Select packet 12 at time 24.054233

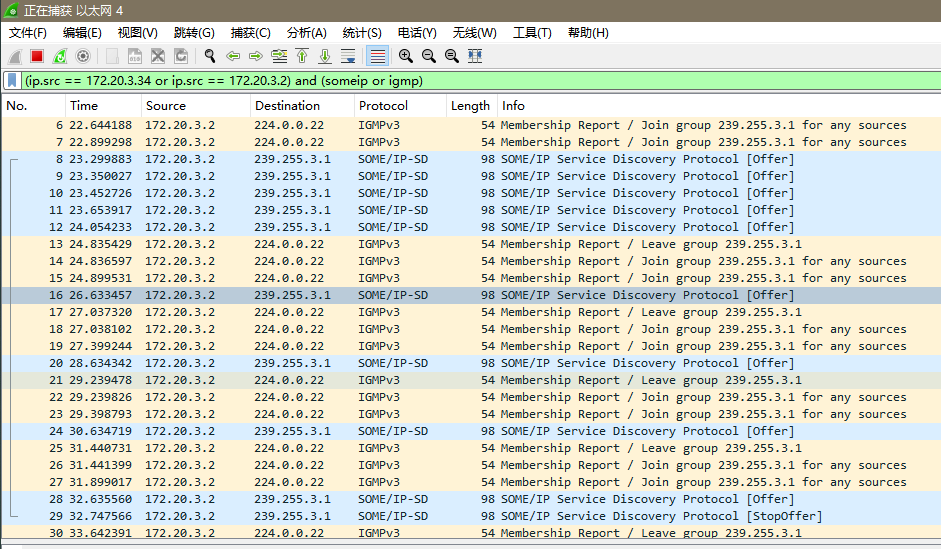[471, 227]
